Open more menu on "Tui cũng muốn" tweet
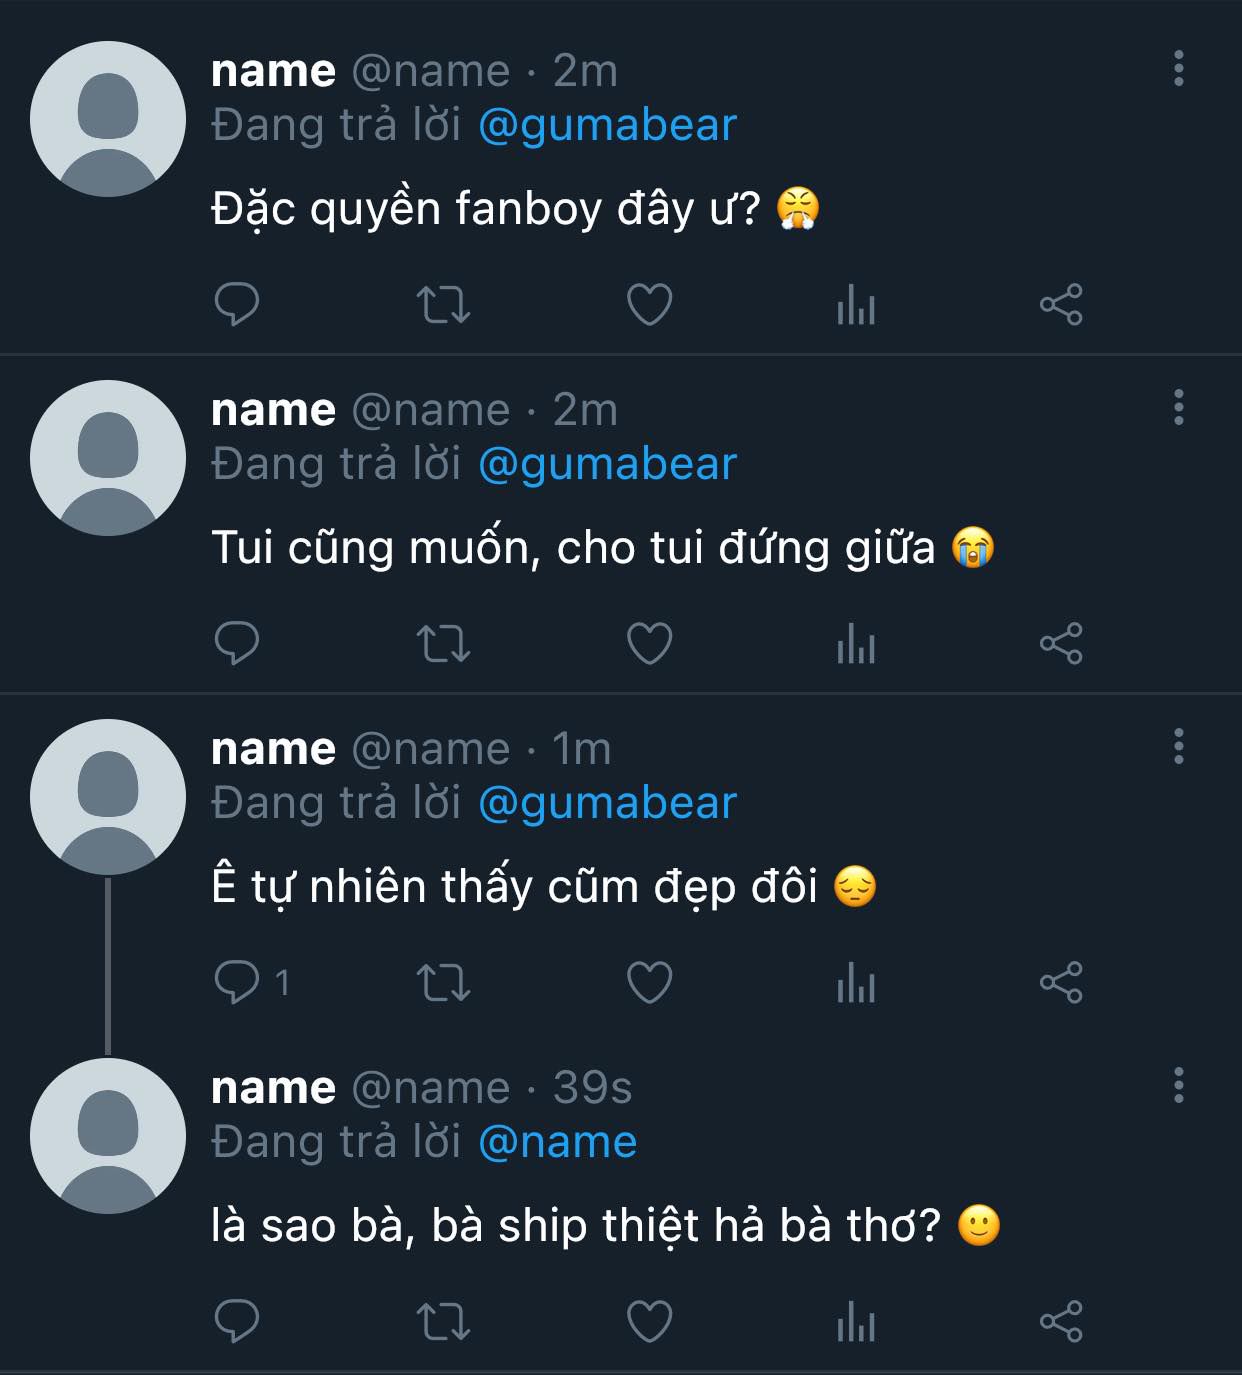This screenshot has width=1242, height=1375. (1179, 407)
